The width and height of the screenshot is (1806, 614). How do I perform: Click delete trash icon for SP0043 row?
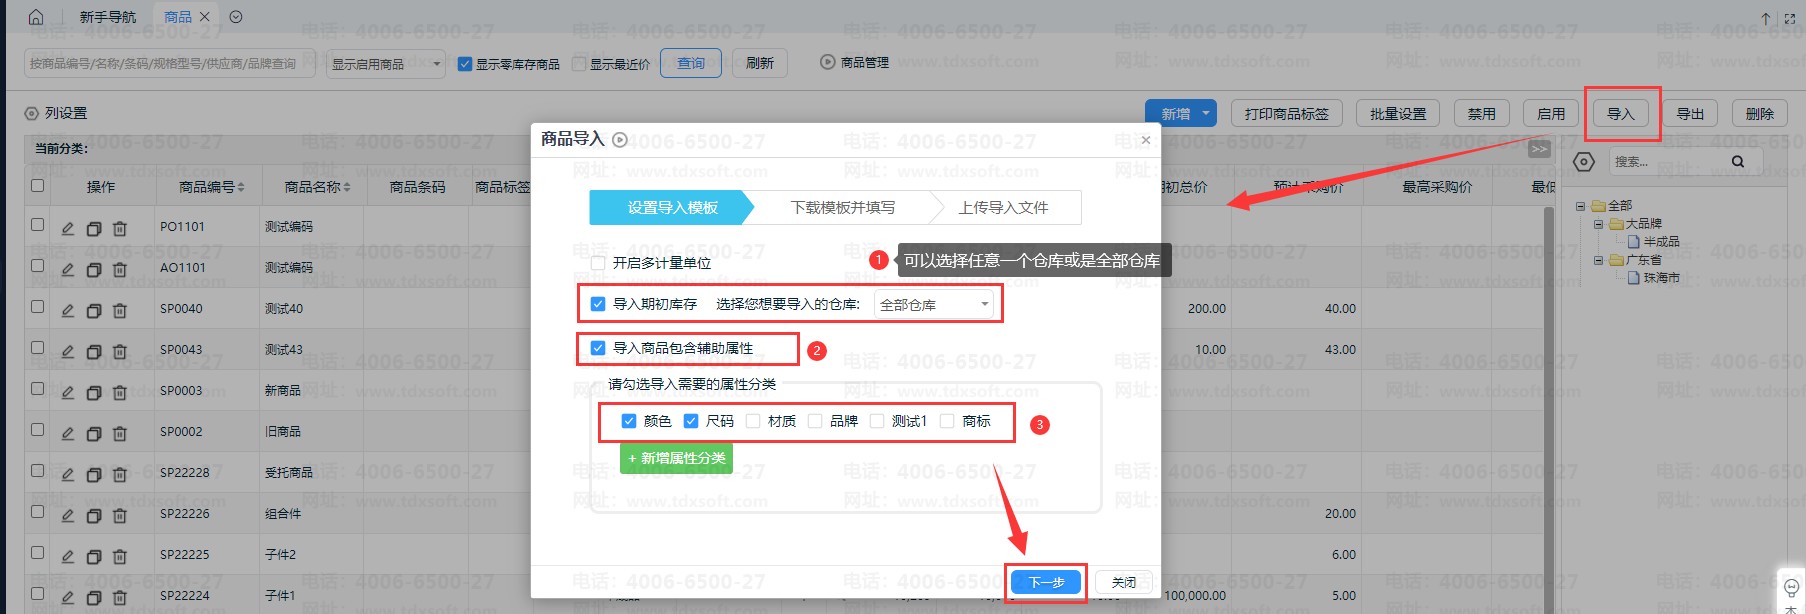click(x=120, y=351)
